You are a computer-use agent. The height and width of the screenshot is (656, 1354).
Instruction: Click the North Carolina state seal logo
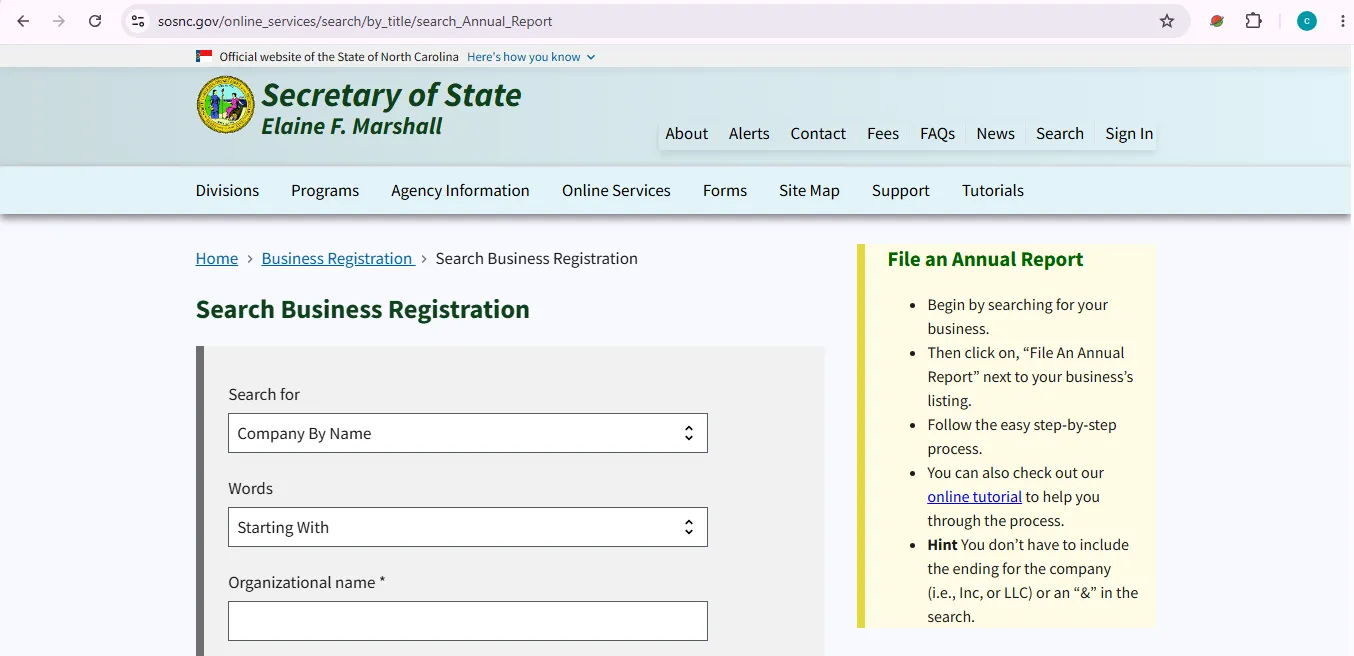point(225,105)
